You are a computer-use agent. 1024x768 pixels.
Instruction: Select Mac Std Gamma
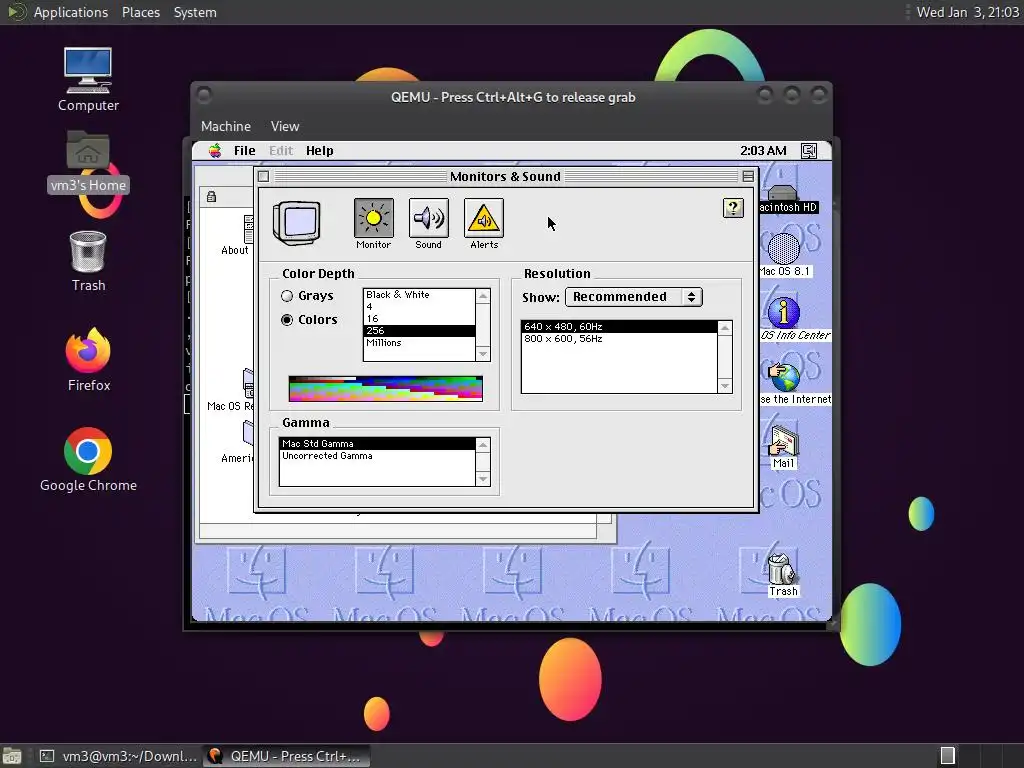pos(377,443)
